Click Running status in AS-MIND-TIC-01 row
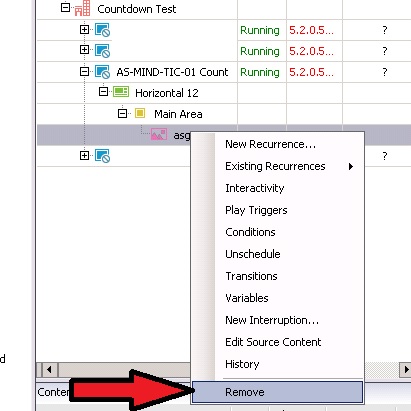The height and width of the screenshot is (411, 411). click(x=260, y=72)
